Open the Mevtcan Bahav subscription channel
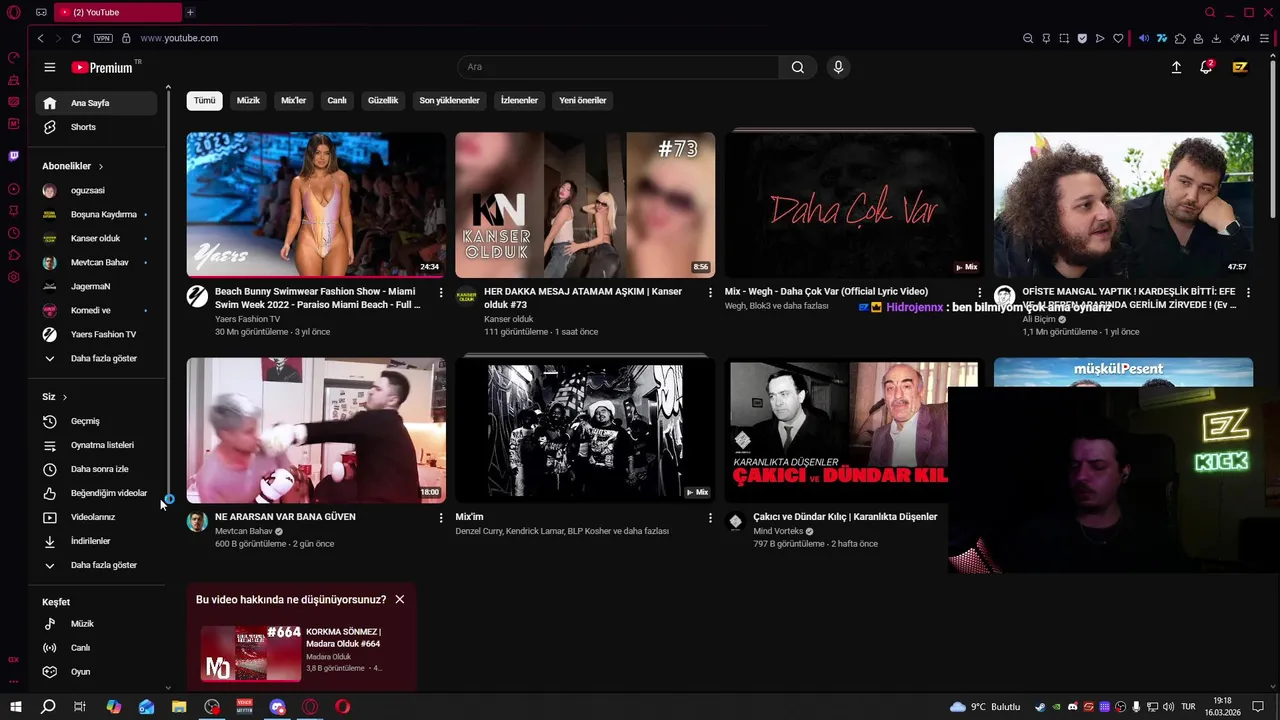This screenshot has width=1280, height=720. pos(96,262)
